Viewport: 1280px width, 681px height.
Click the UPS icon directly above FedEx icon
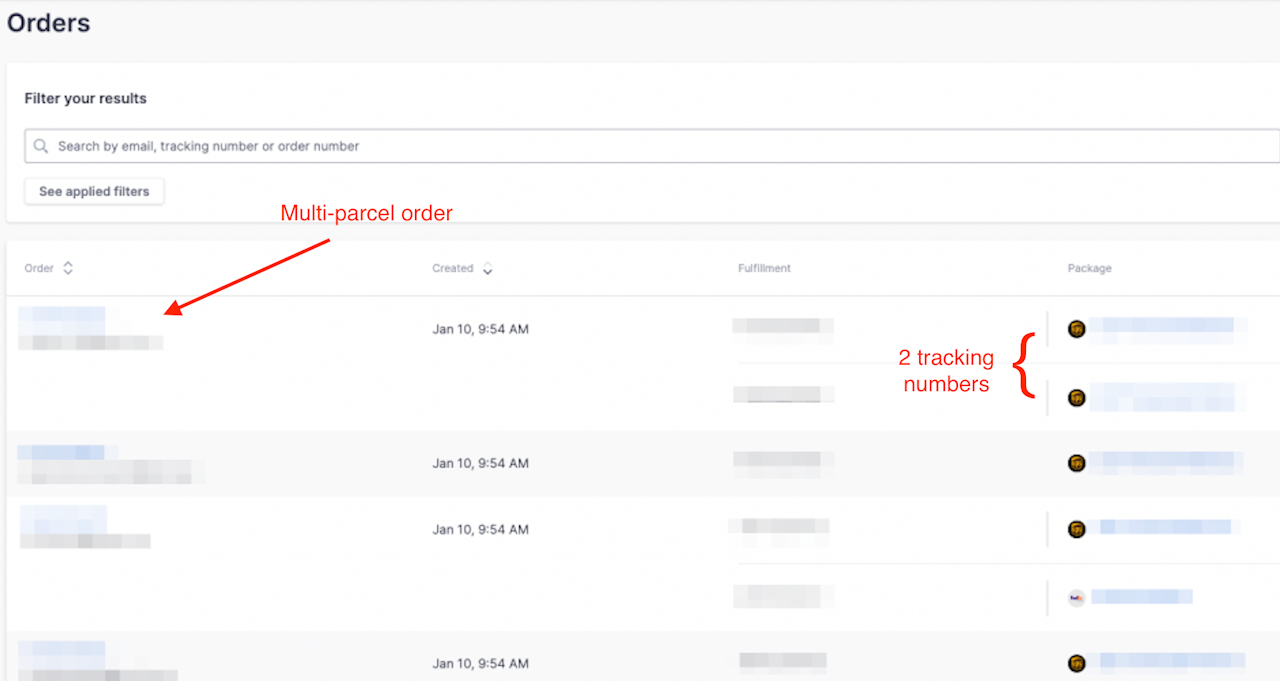click(x=1076, y=529)
